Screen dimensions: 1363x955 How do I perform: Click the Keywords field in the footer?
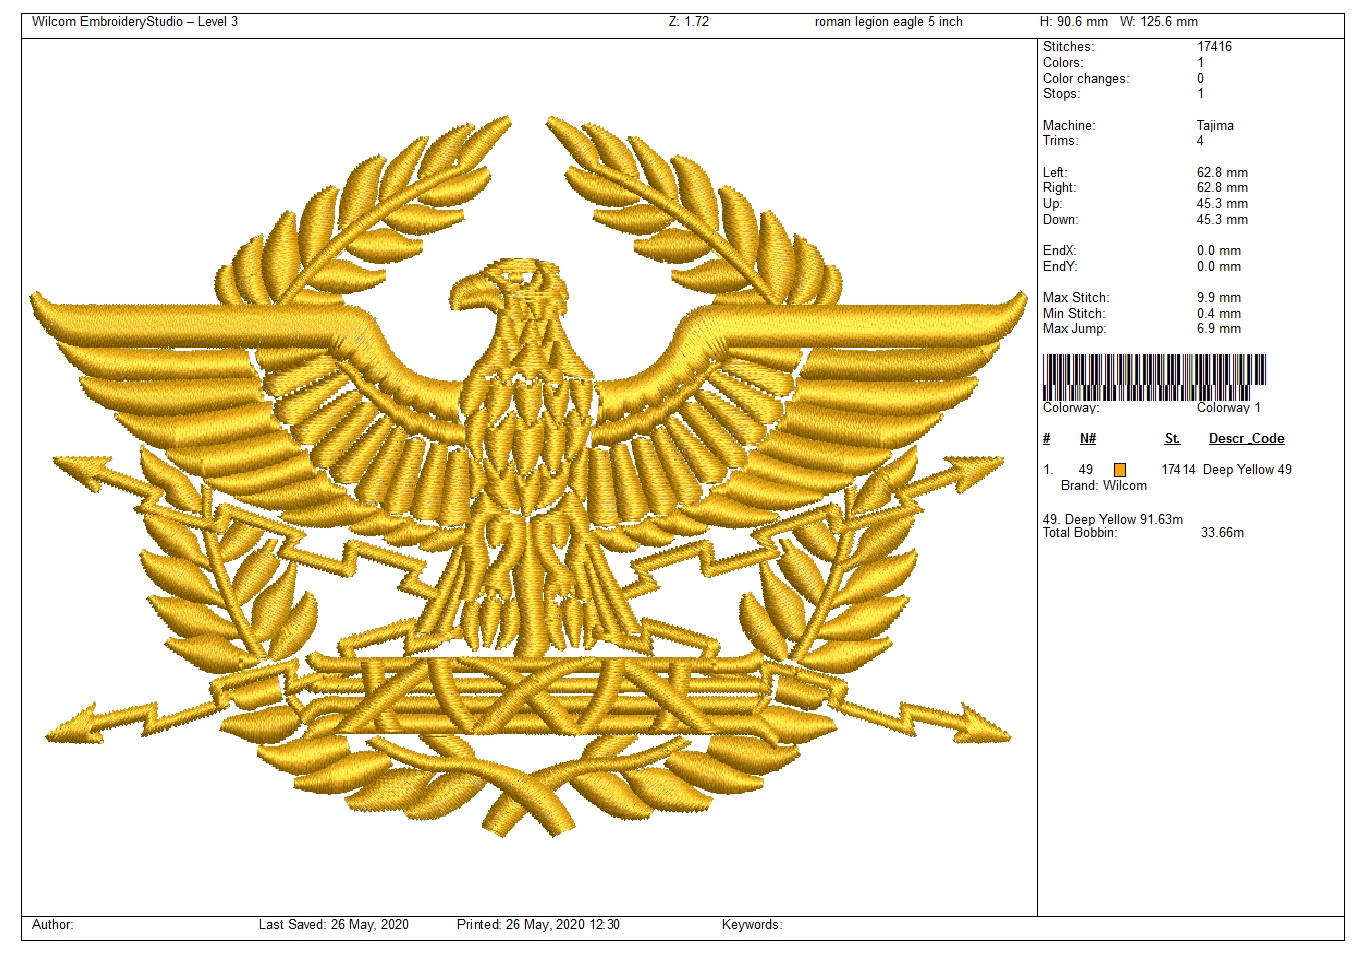click(751, 925)
